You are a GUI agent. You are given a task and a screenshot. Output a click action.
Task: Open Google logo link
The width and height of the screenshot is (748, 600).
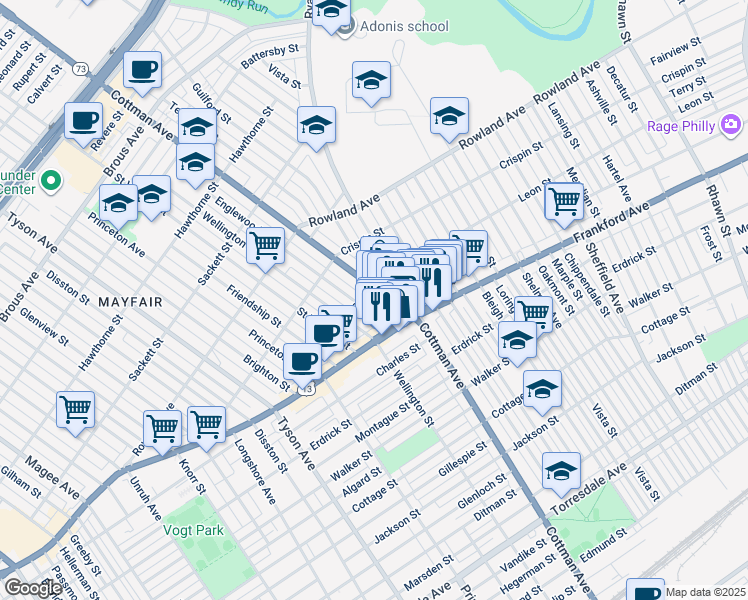pos(33,588)
